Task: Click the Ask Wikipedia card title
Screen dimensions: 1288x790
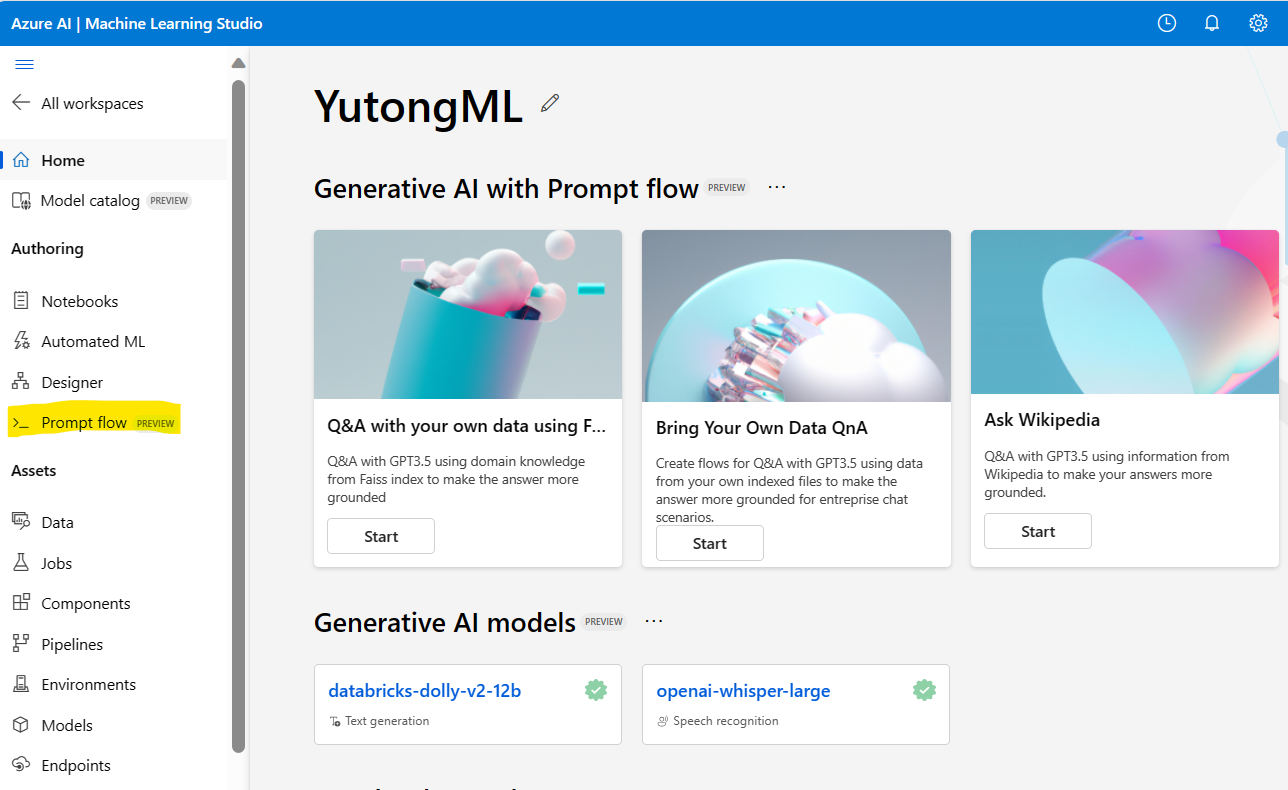Action: click(x=1042, y=420)
